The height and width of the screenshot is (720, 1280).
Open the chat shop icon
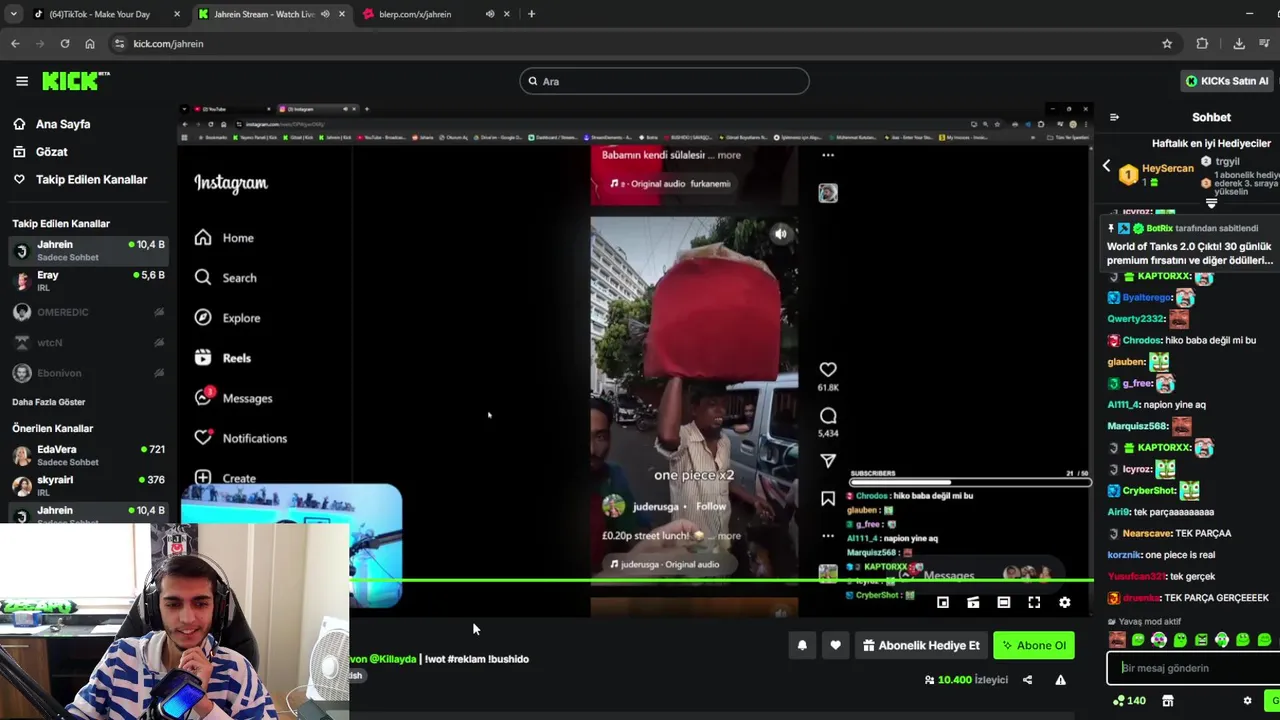(x=1167, y=701)
